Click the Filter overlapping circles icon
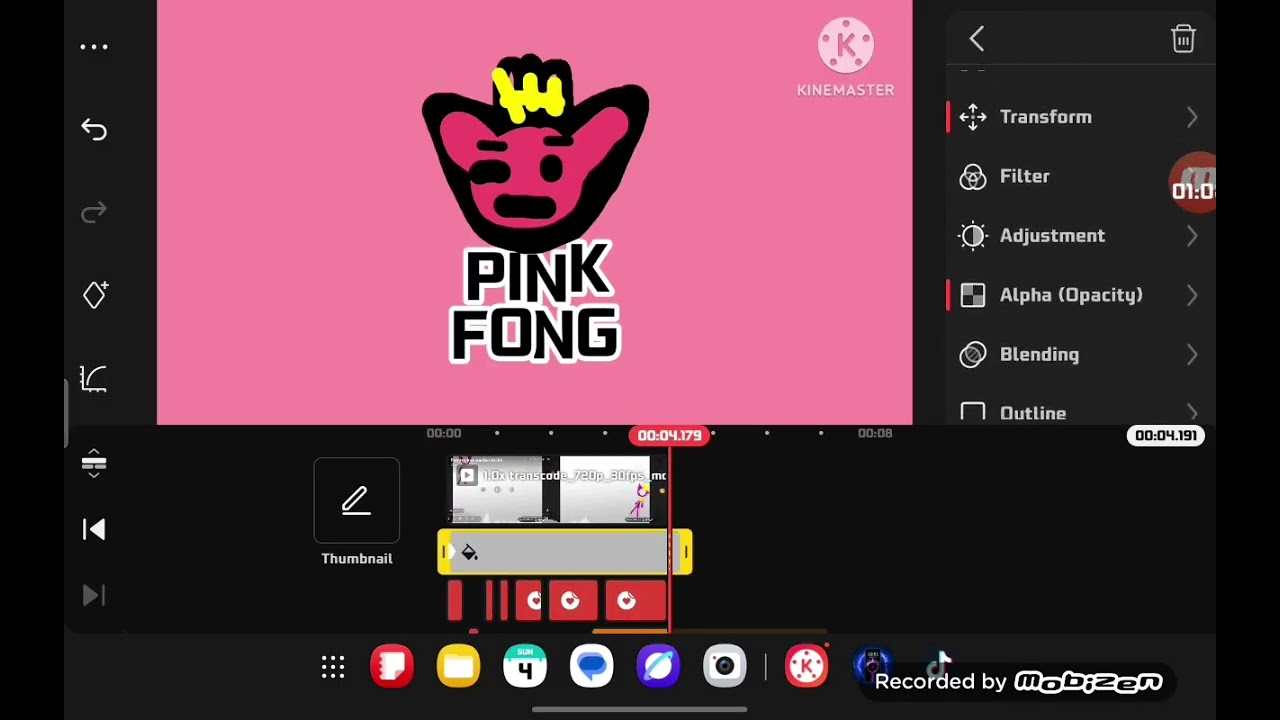Screen dimensions: 1280x720 tap(973, 177)
